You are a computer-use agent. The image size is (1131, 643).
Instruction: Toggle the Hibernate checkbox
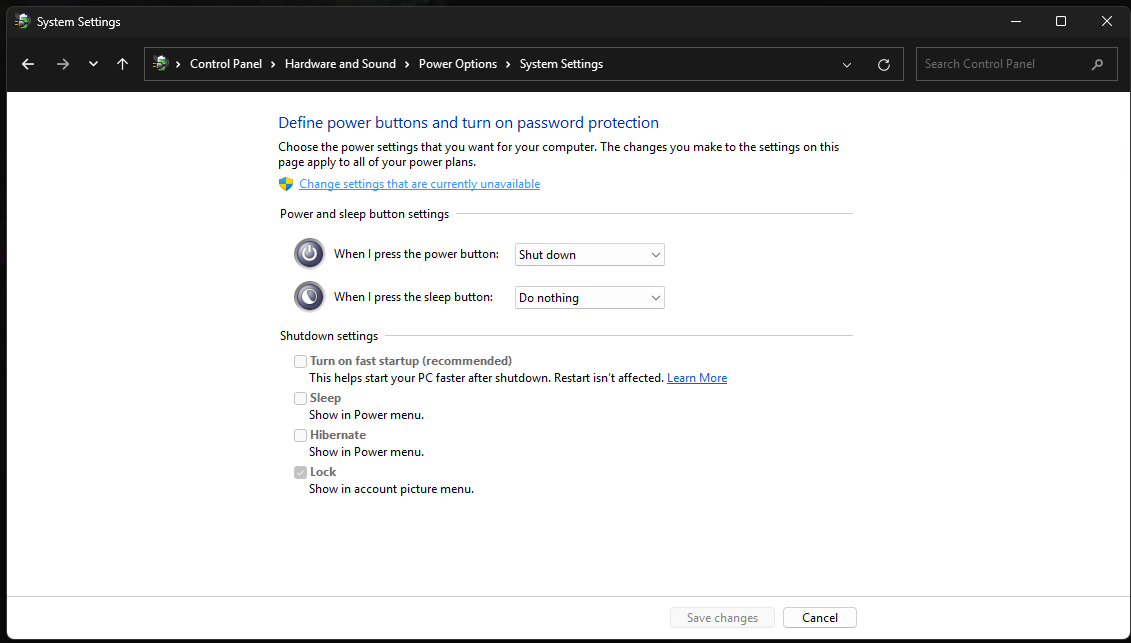point(300,435)
